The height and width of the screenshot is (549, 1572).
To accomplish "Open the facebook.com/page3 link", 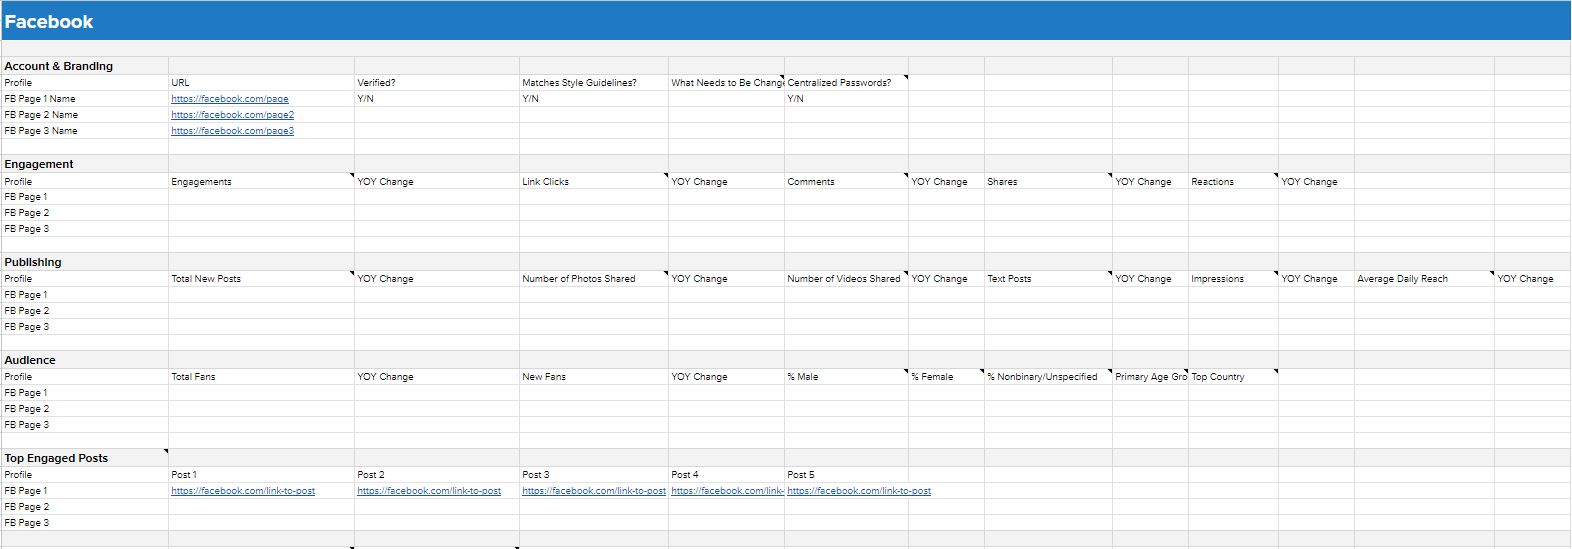I will pyautogui.click(x=232, y=131).
